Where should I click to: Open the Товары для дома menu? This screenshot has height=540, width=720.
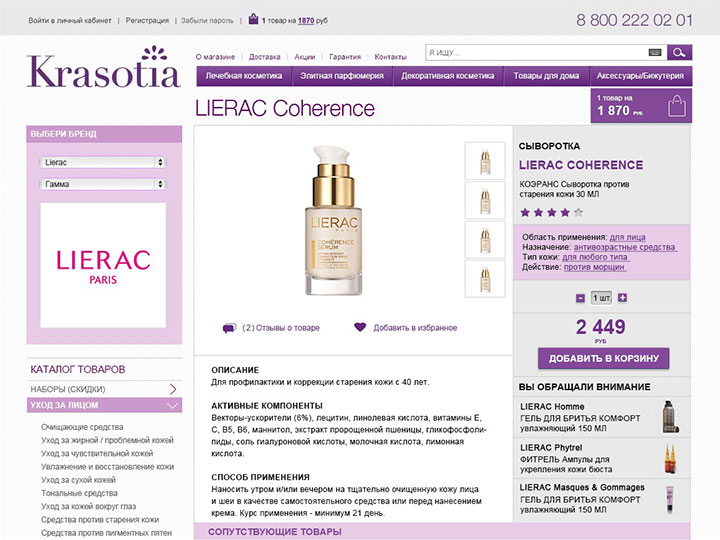pos(546,76)
